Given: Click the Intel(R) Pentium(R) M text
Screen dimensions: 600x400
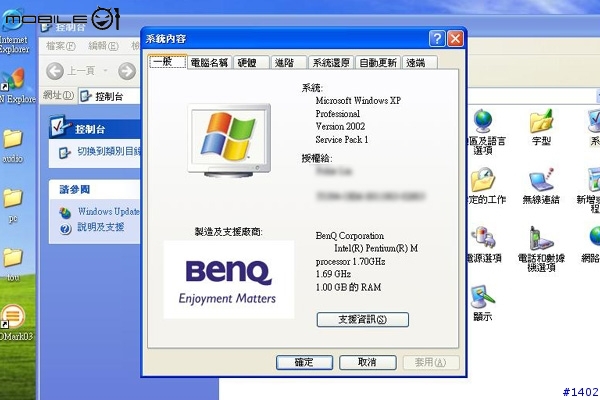Looking at the screenshot, I should [x=376, y=248].
